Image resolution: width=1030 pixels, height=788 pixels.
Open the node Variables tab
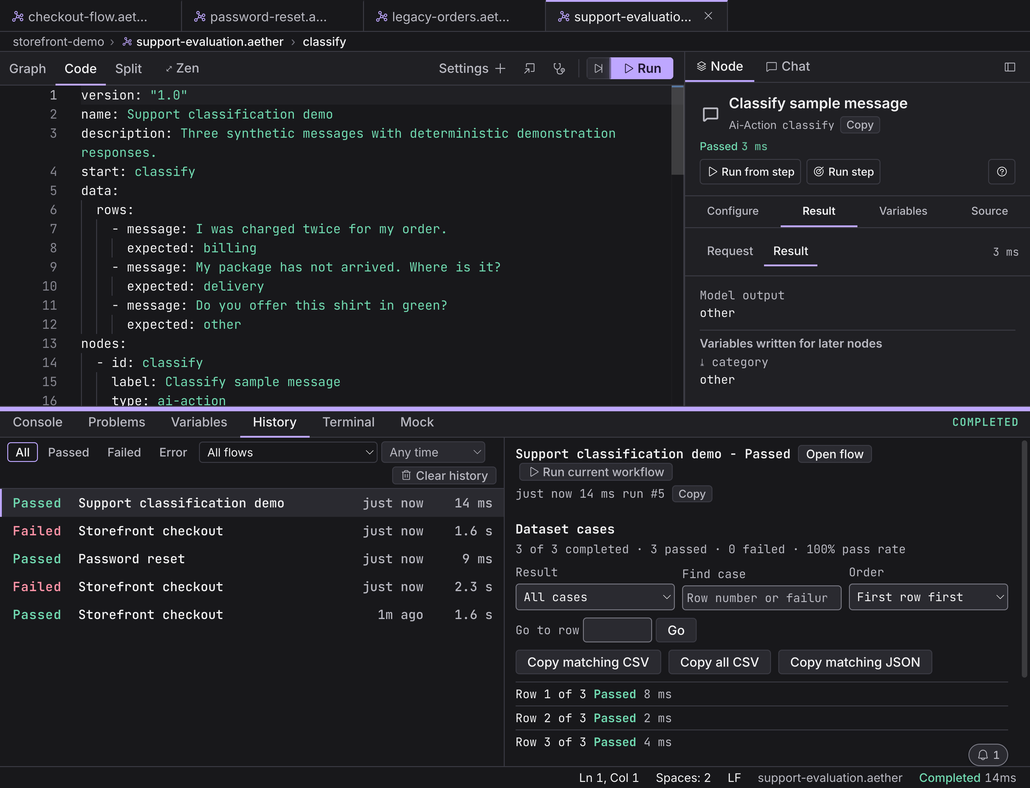903,211
